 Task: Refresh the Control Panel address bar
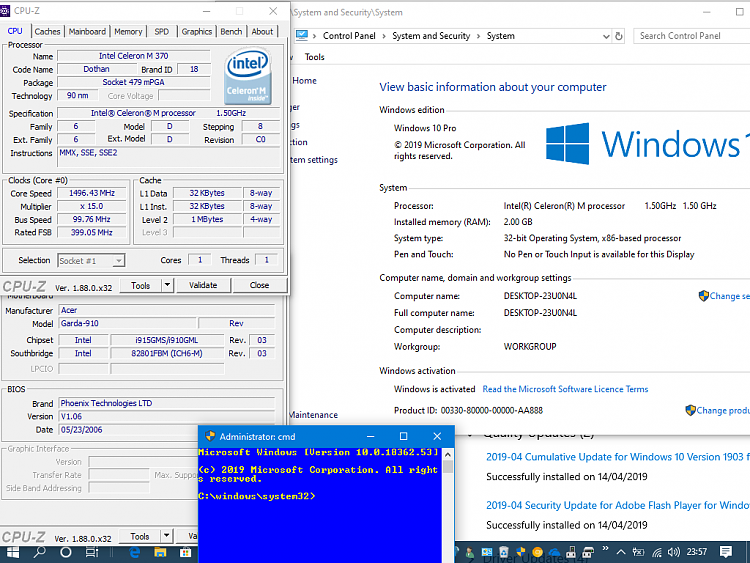click(619, 36)
